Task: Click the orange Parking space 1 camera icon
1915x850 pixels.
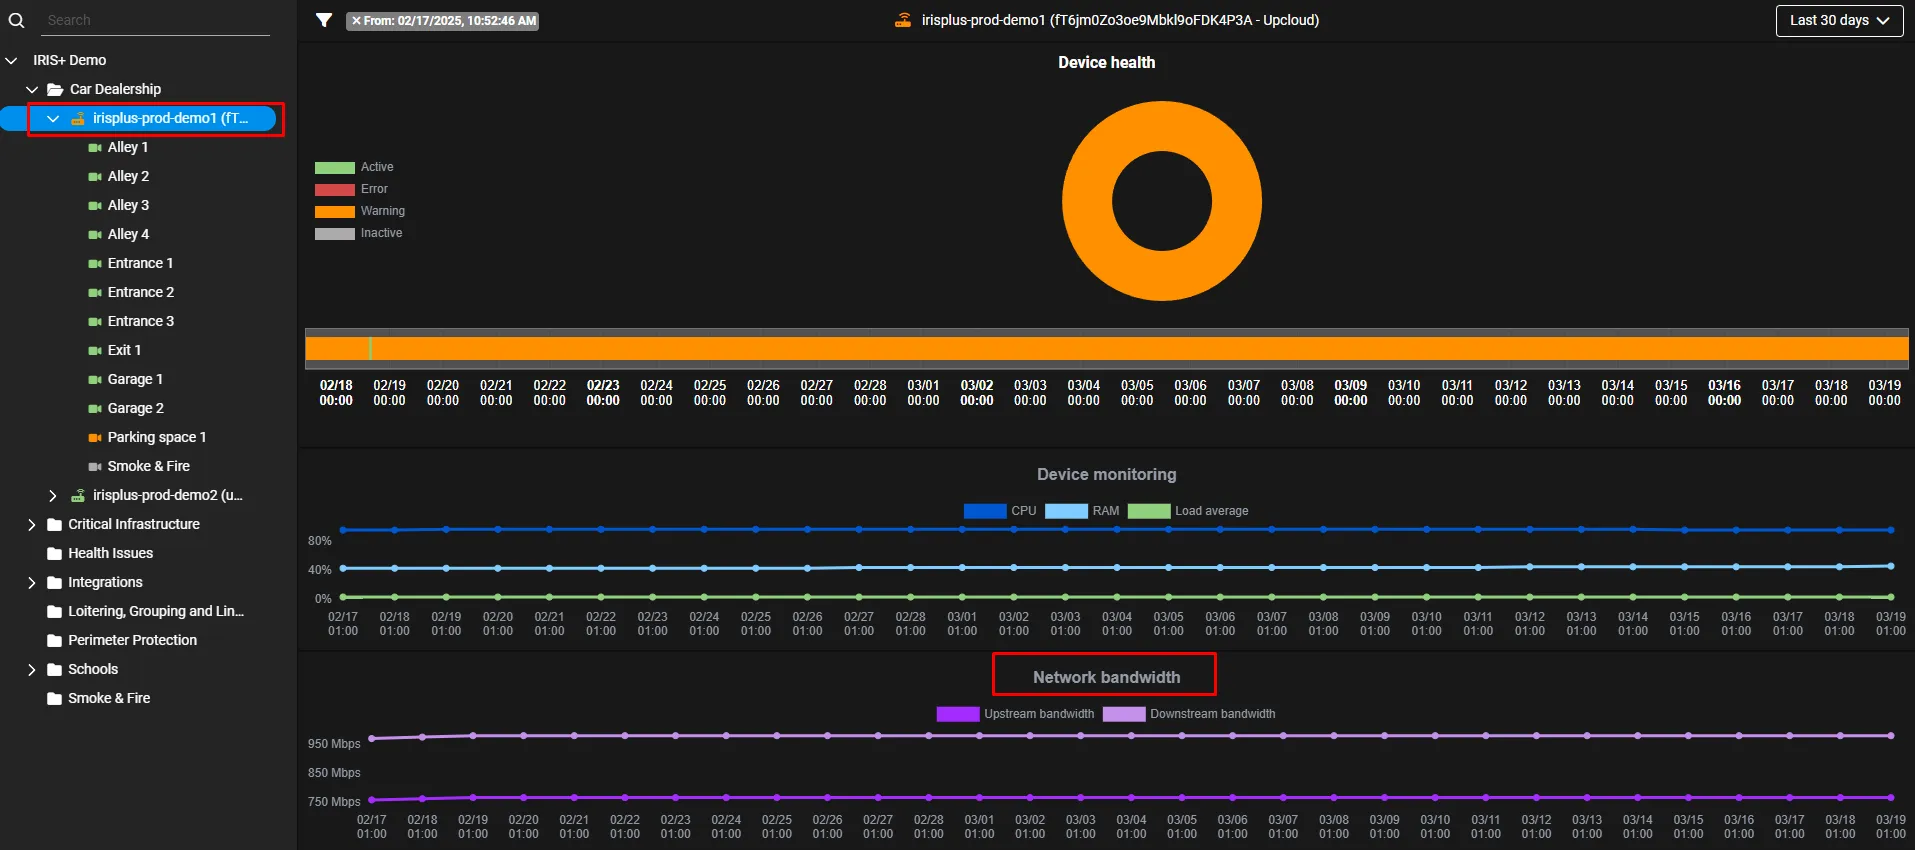Action: [x=95, y=437]
